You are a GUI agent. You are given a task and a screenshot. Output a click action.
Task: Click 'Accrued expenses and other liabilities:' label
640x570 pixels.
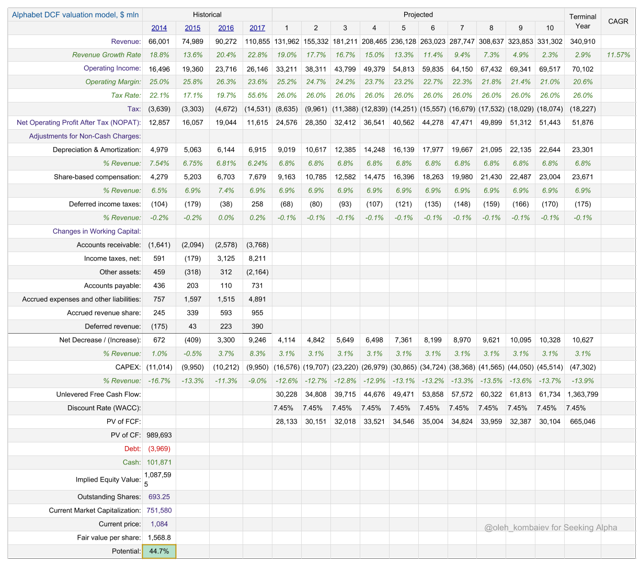click(81, 299)
